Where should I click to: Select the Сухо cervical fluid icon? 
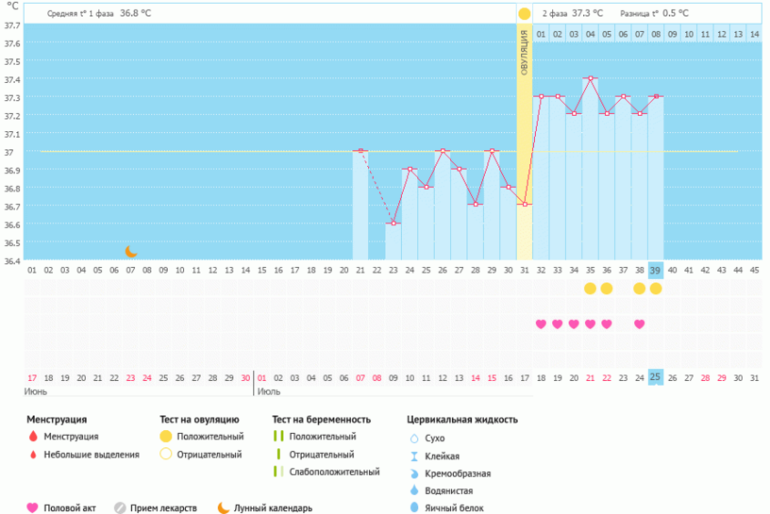click(414, 438)
